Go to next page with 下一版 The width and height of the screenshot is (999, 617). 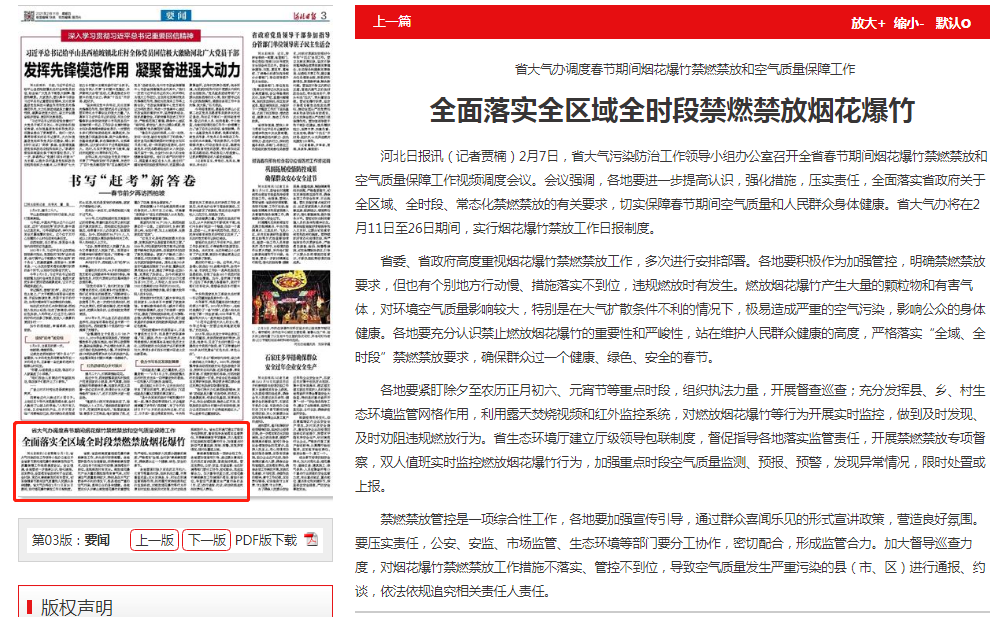[207, 540]
